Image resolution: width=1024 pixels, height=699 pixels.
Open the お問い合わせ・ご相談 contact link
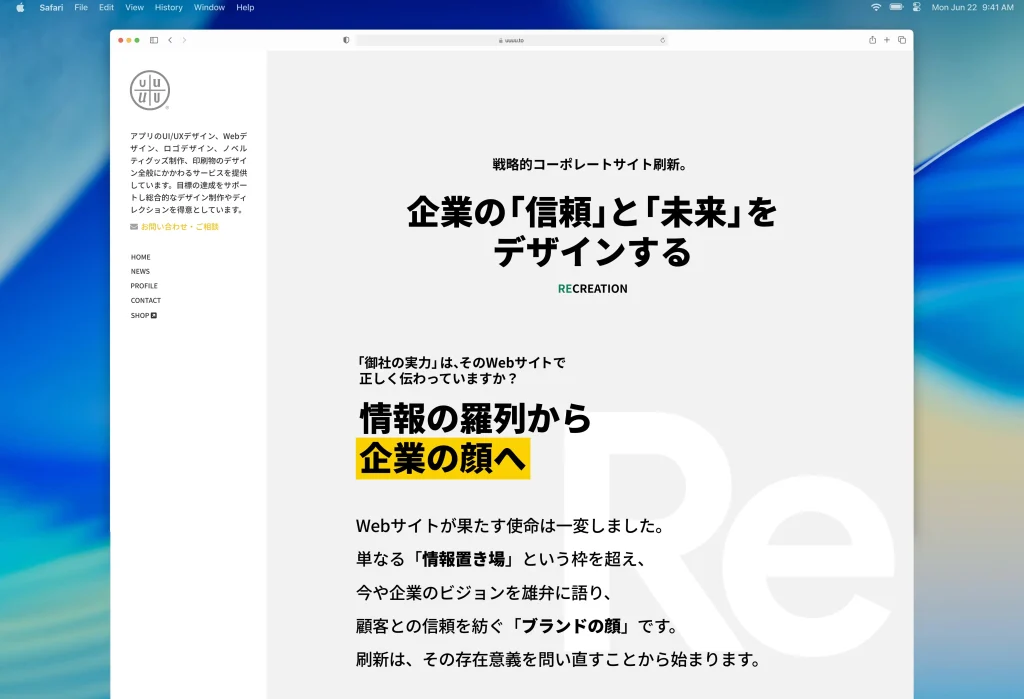coord(178,227)
